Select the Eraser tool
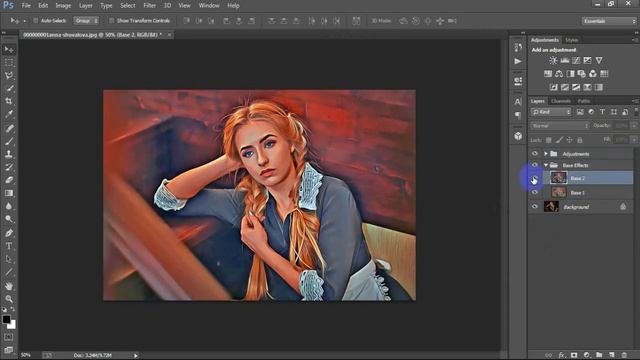The width and height of the screenshot is (640, 360). [x=9, y=180]
